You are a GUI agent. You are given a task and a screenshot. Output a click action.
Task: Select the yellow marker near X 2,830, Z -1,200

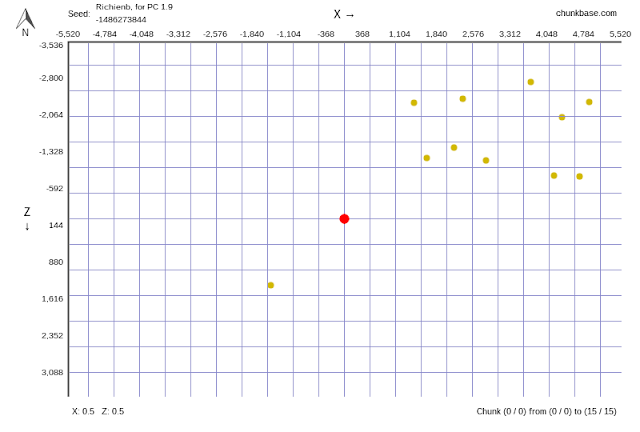(x=486, y=160)
